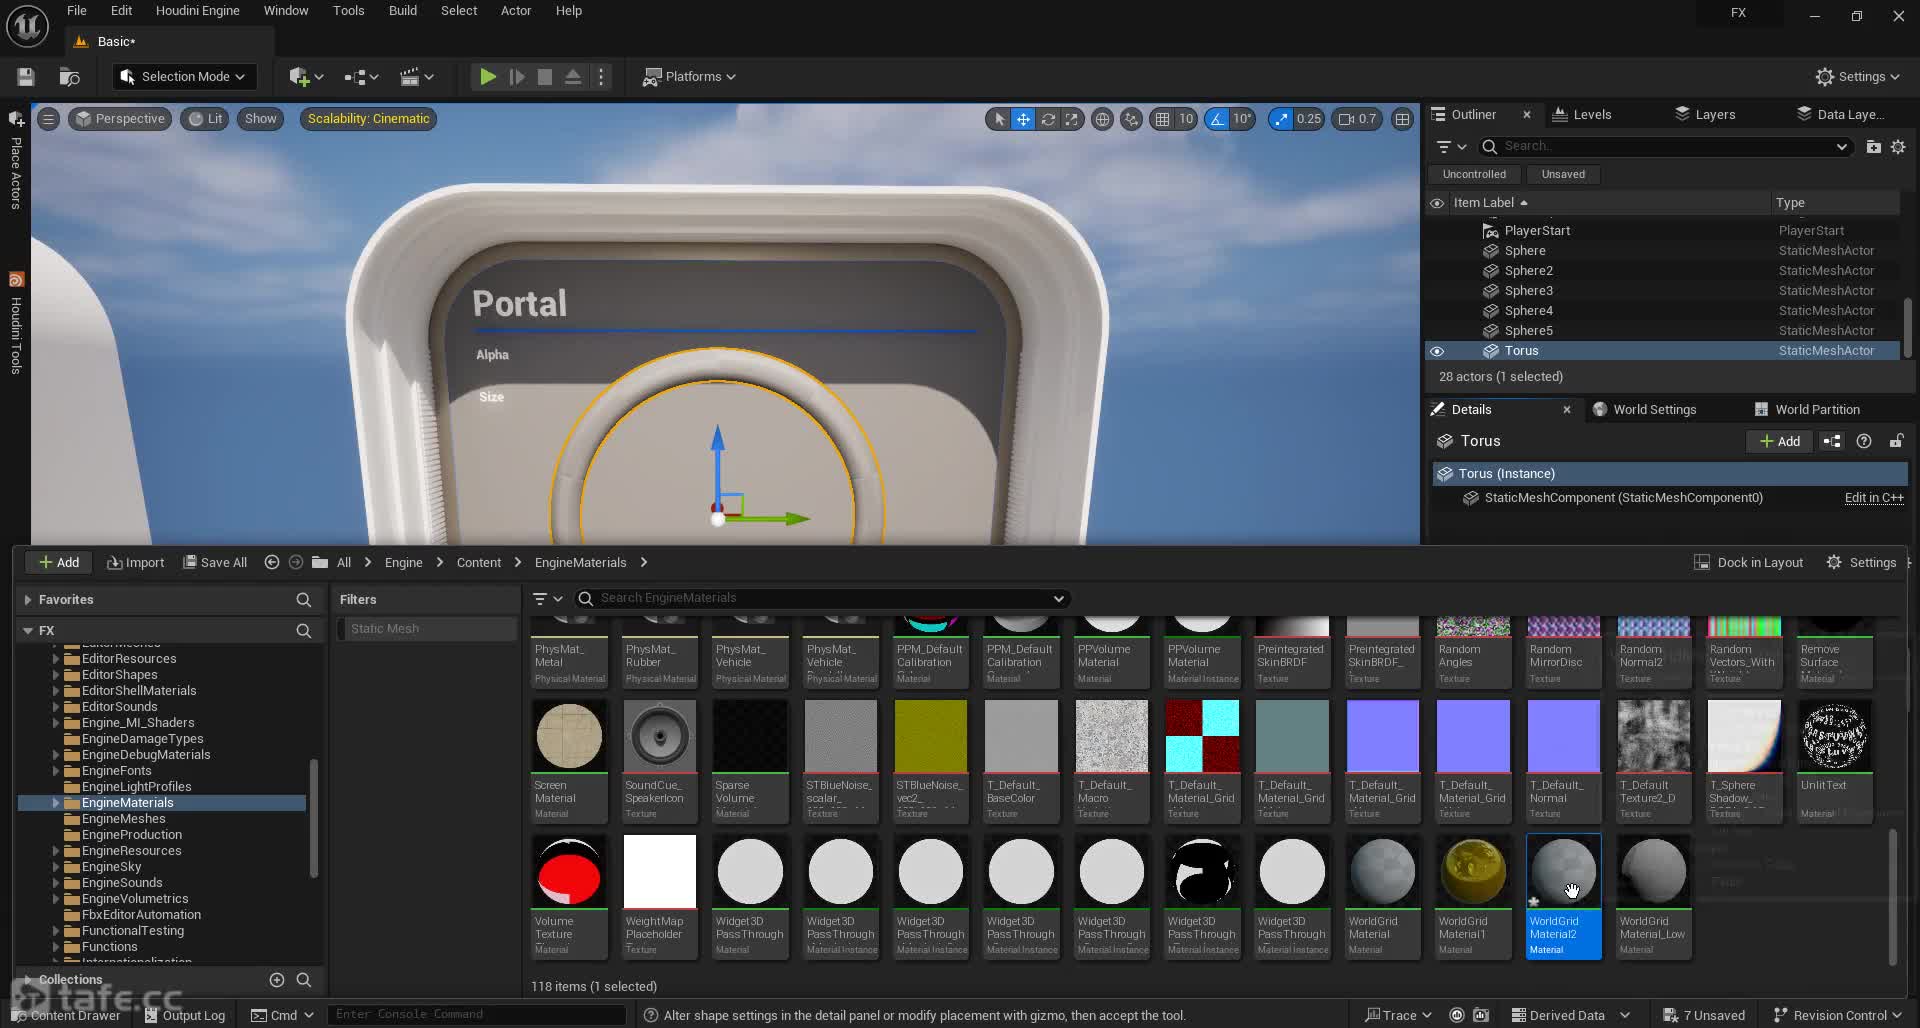Open the Houdini Engine menu
Image resolution: width=1920 pixels, height=1028 pixels.
point(197,11)
